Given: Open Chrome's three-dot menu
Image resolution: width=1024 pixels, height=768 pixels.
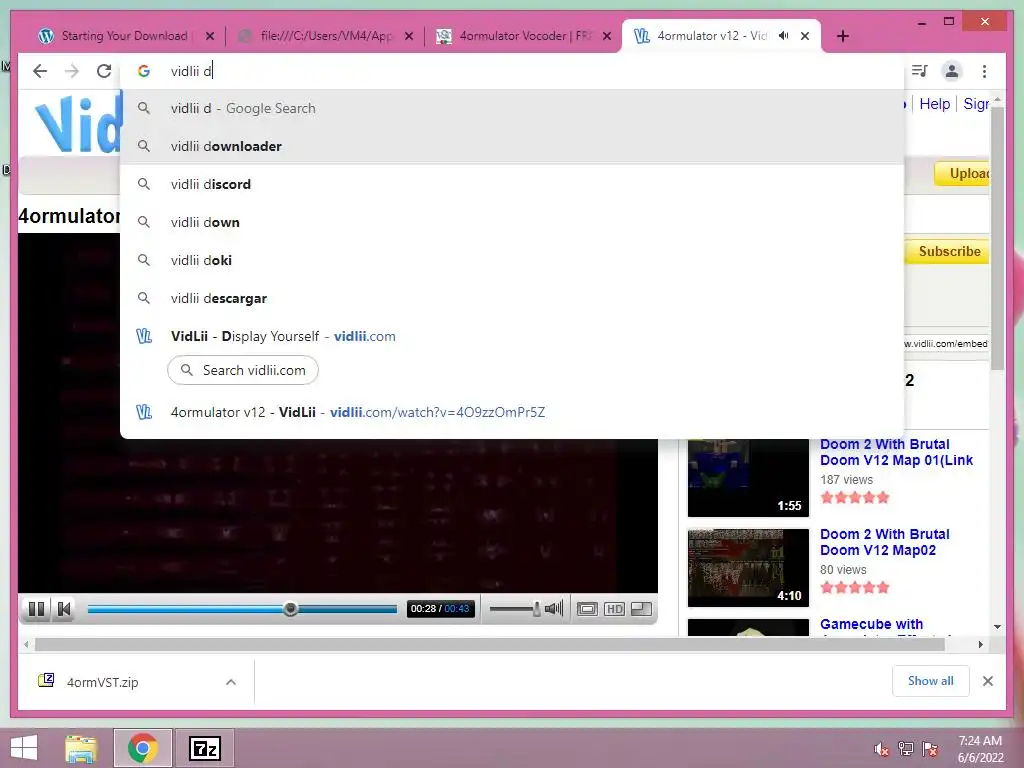Looking at the screenshot, I should tap(984, 71).
